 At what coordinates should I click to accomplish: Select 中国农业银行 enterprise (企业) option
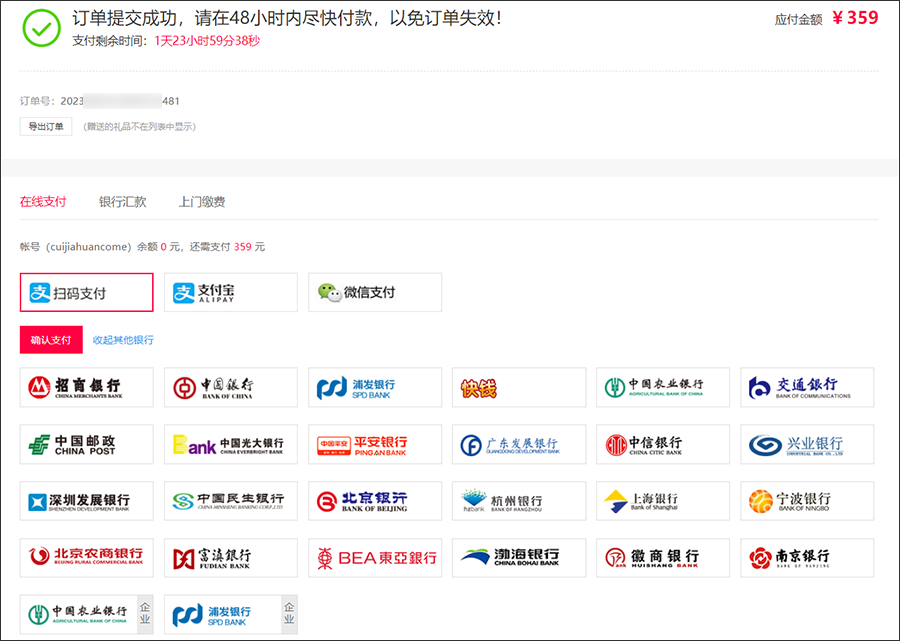point(87,615)
